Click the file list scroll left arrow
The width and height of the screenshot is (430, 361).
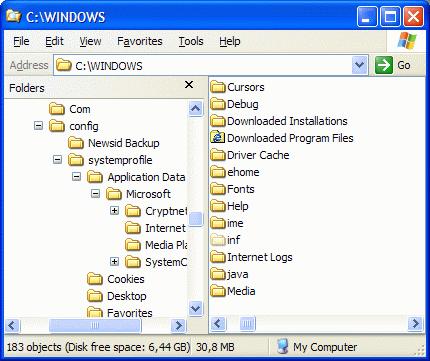[x=218, y=323]
